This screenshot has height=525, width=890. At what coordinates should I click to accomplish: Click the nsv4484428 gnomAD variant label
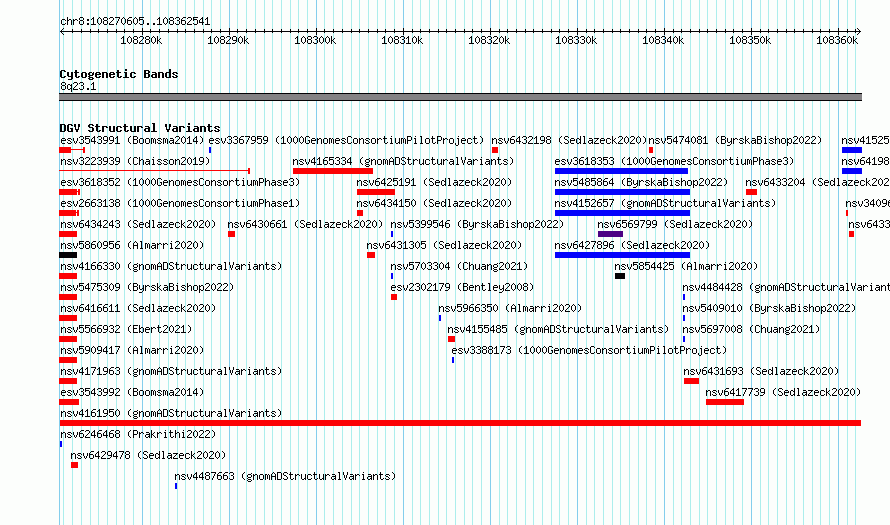pyautogui.click(x=786, y=287)
